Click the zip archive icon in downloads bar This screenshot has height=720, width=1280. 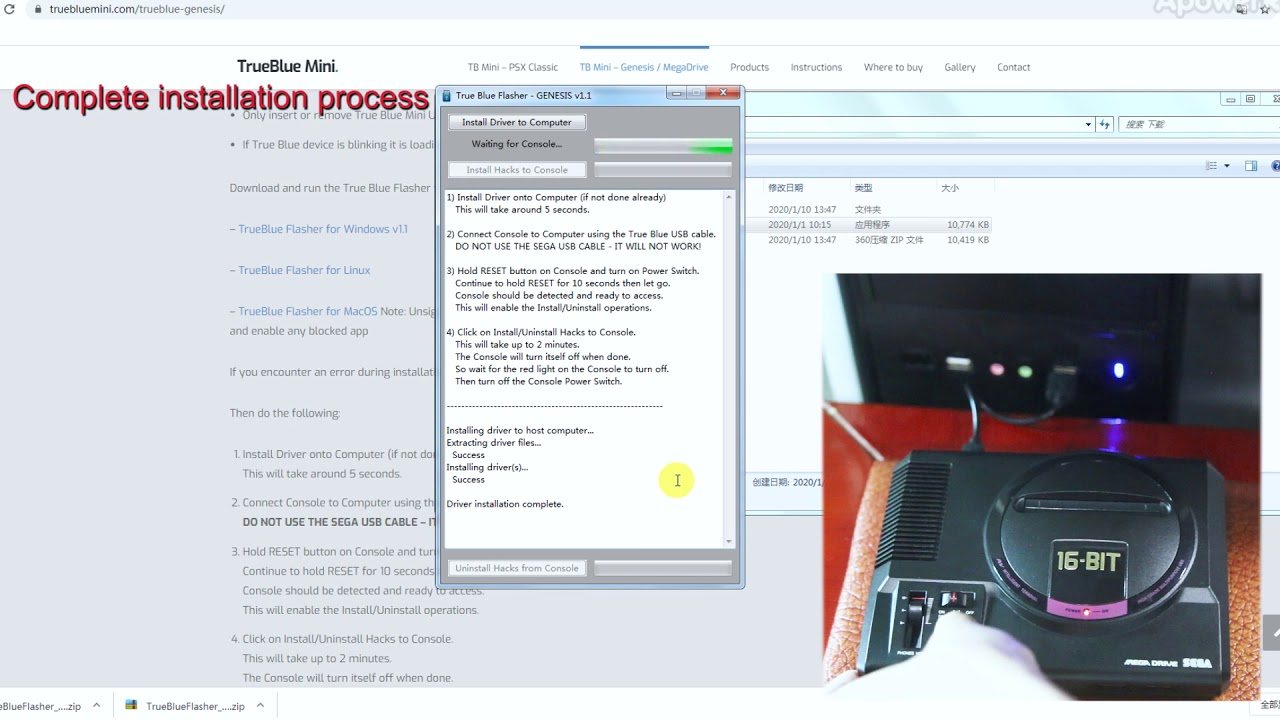131,705
